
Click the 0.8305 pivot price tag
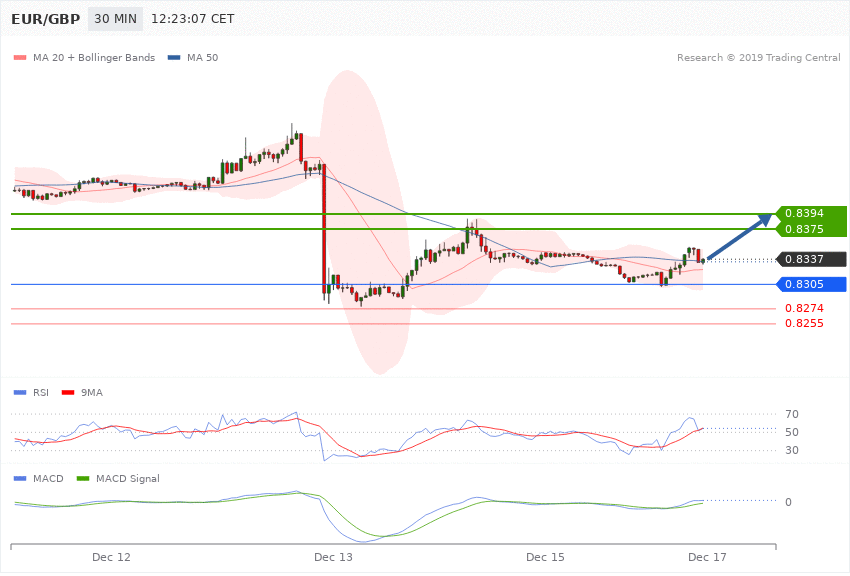point(811,284)
